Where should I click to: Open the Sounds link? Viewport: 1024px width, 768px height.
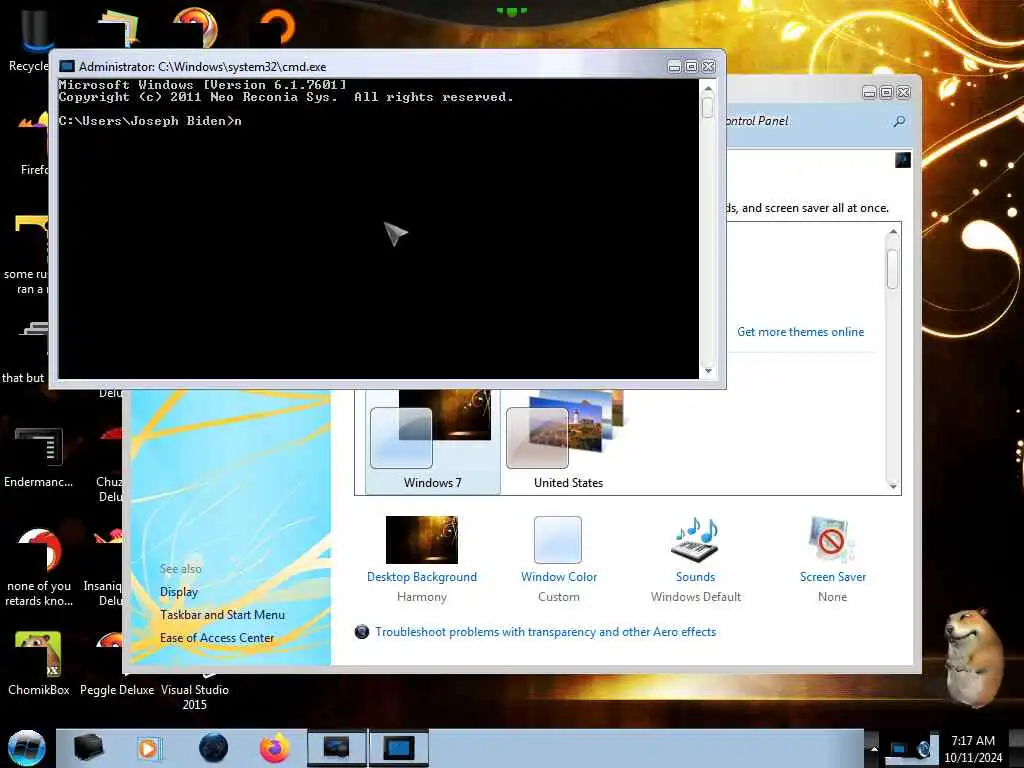coord(696,577)
